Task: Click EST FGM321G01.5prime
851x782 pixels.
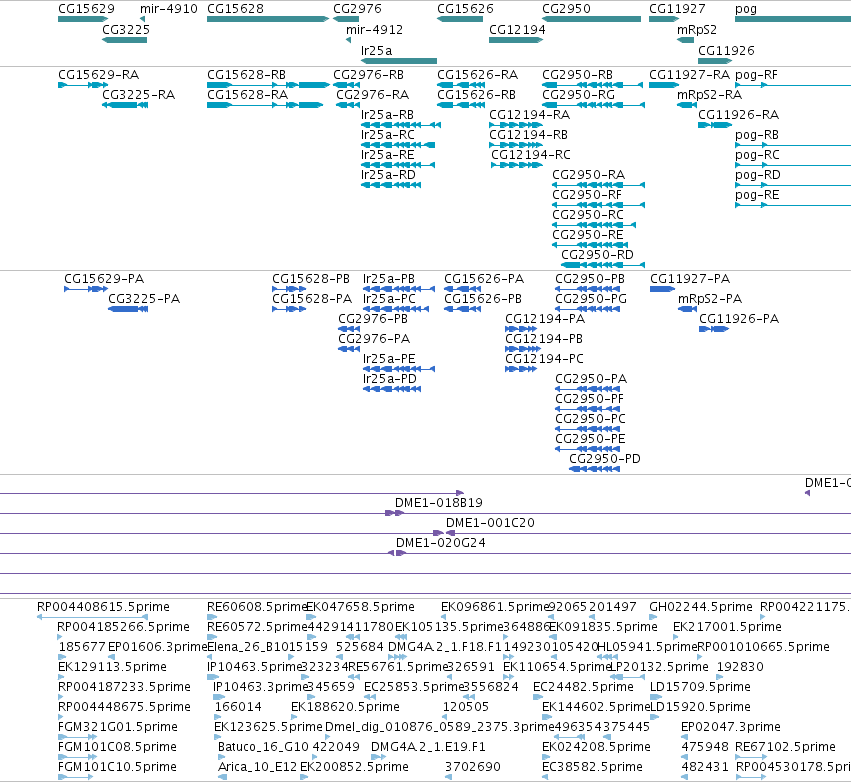Action: tap(118, 726)
